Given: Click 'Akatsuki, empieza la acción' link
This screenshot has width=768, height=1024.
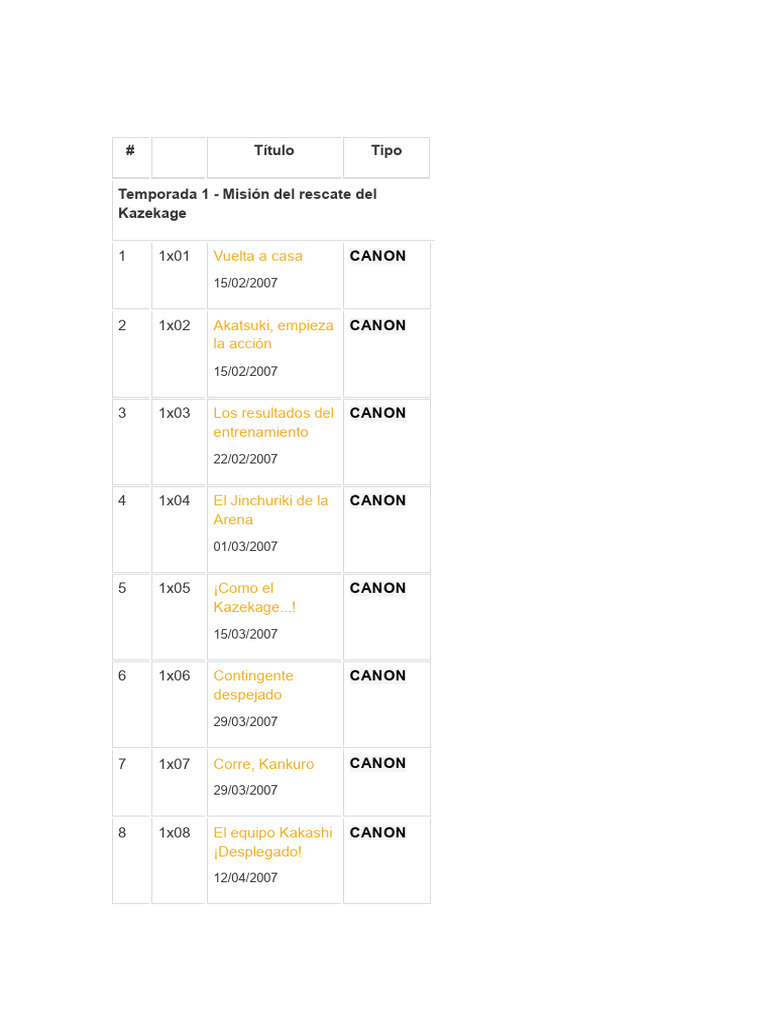Looking at the screenshot, I should [x=273, y=334].
